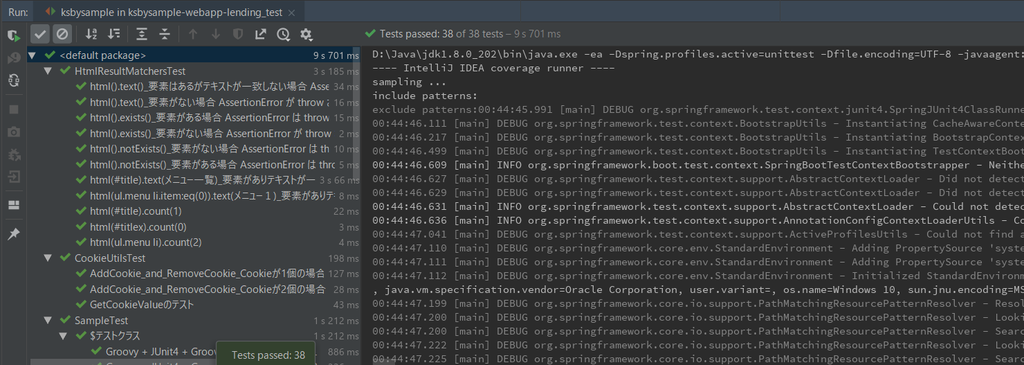Screen dimensions: 1024x365
Task: Click the 9 s 701 ms duration value
Action: [x=336, y=56]
